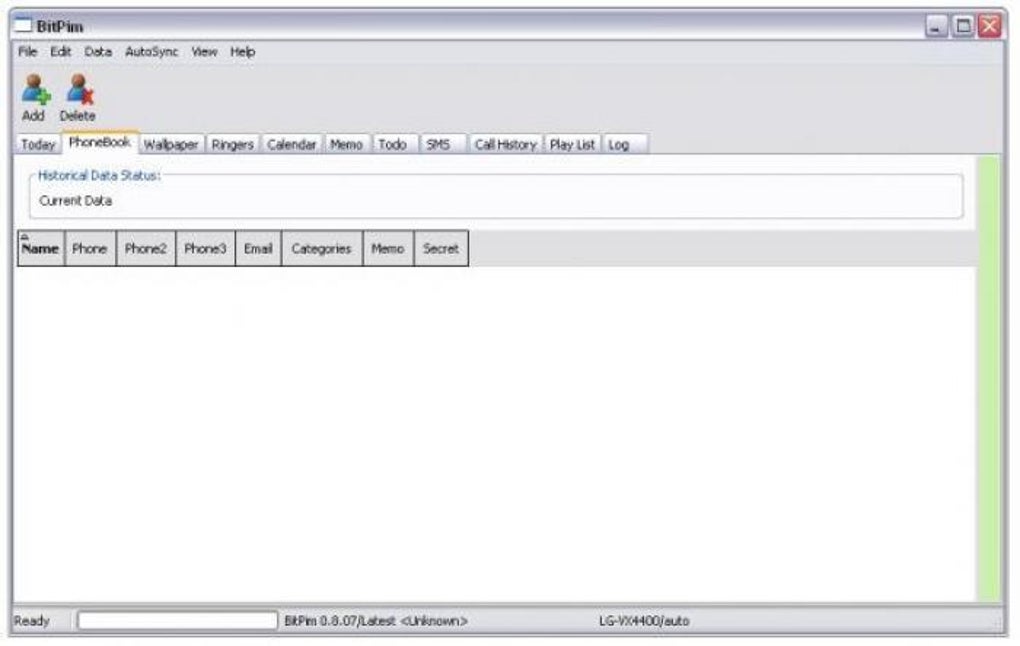This screenshot has height=646, width=1020.
Task: Minimize the BitPim window
Action: tap(936, 26)
